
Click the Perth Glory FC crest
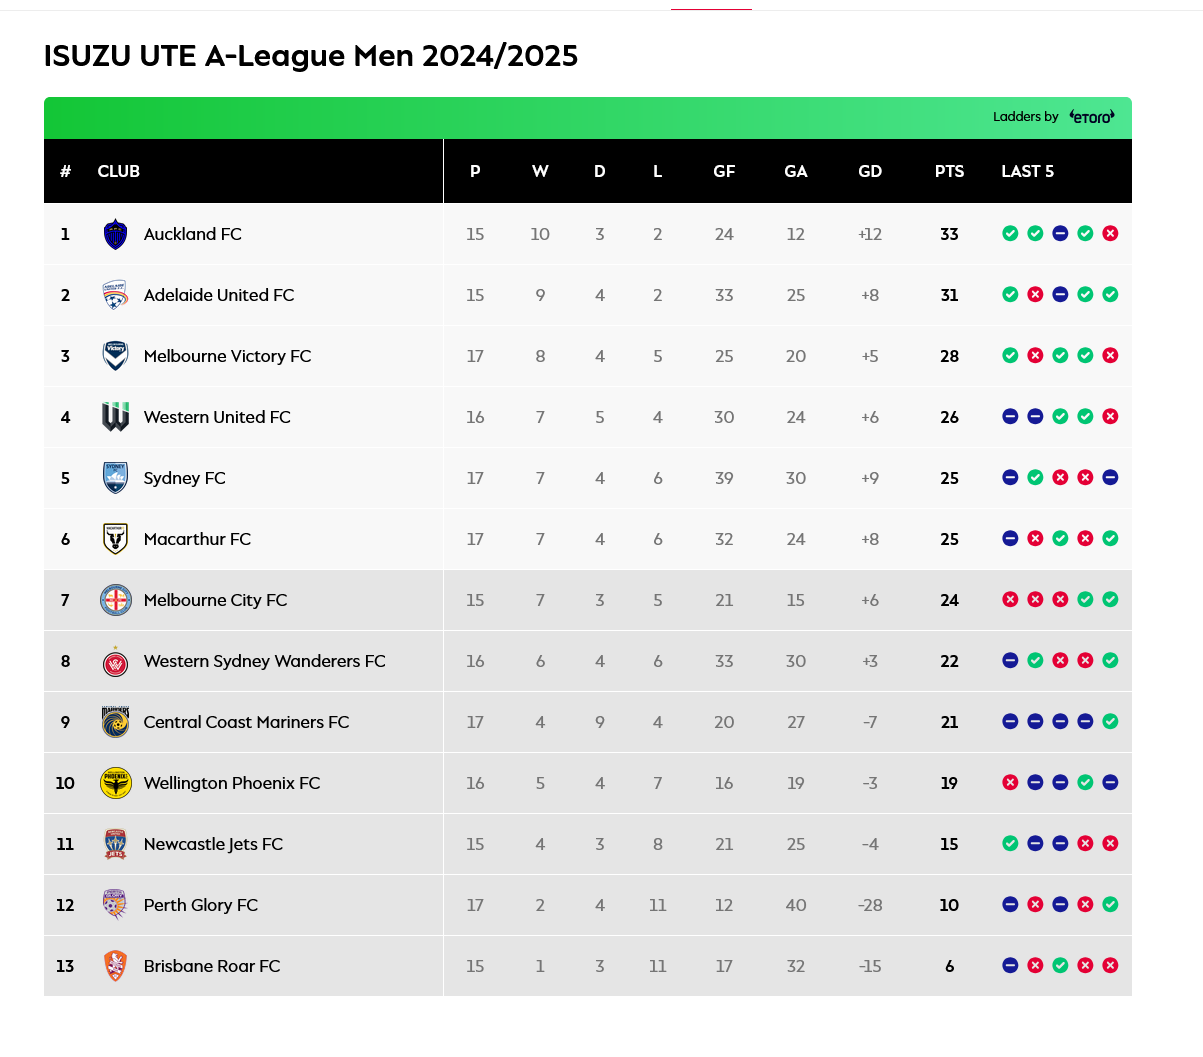[116, 905]
